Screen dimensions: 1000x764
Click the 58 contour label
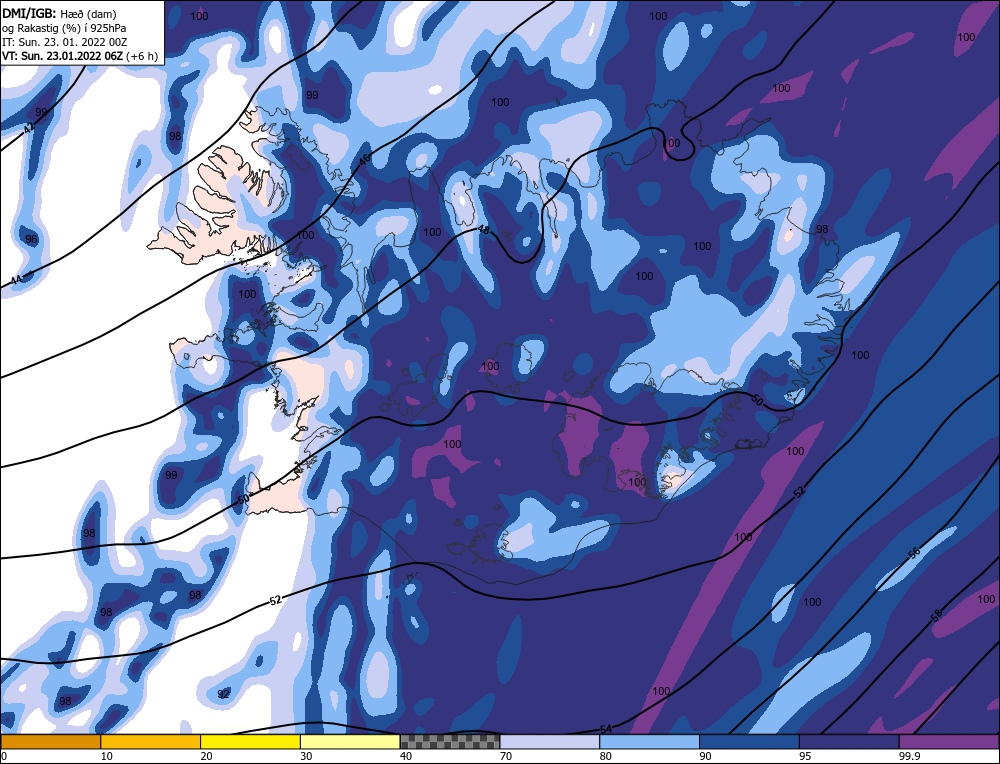click(x=936, y=615)
